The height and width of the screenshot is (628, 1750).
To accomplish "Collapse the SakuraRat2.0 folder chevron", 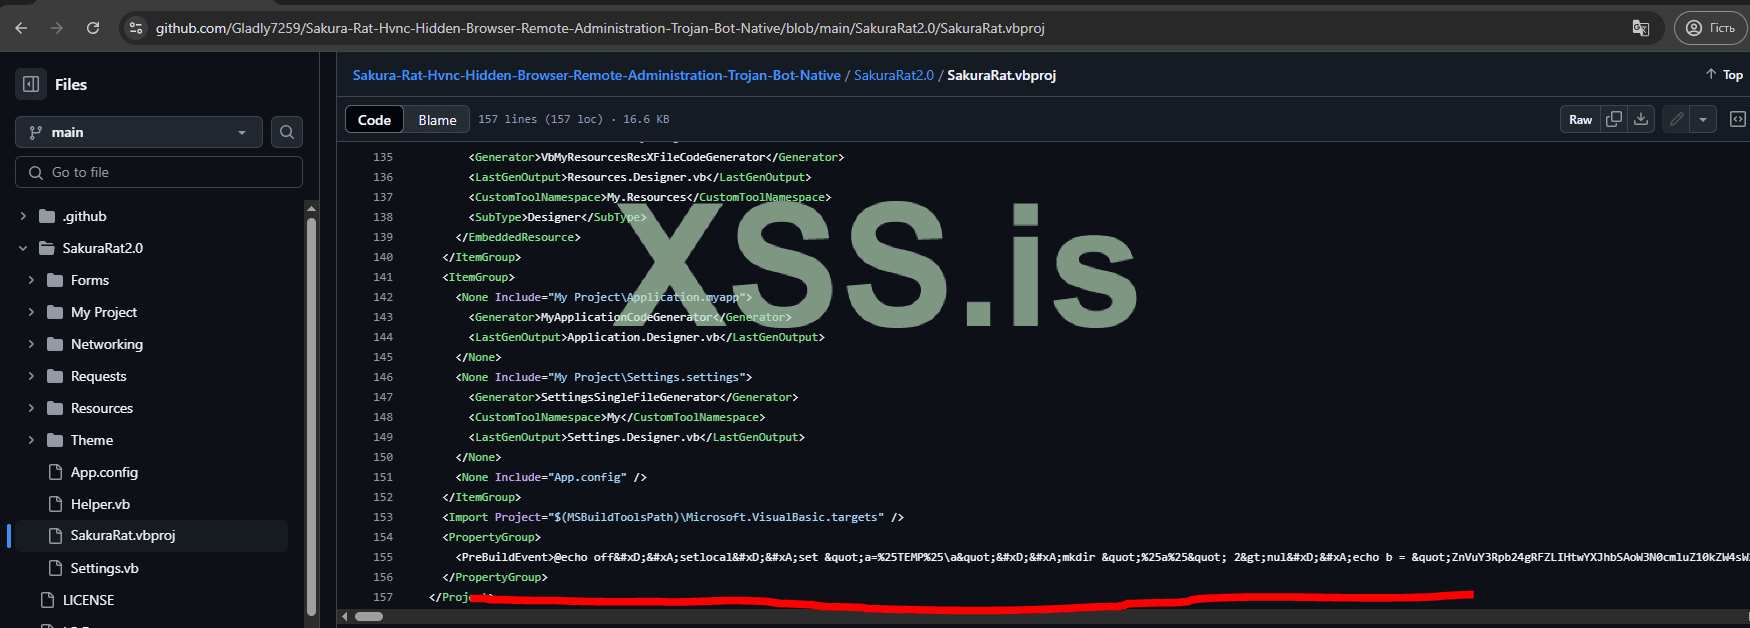I will click(x=23, y=248).
